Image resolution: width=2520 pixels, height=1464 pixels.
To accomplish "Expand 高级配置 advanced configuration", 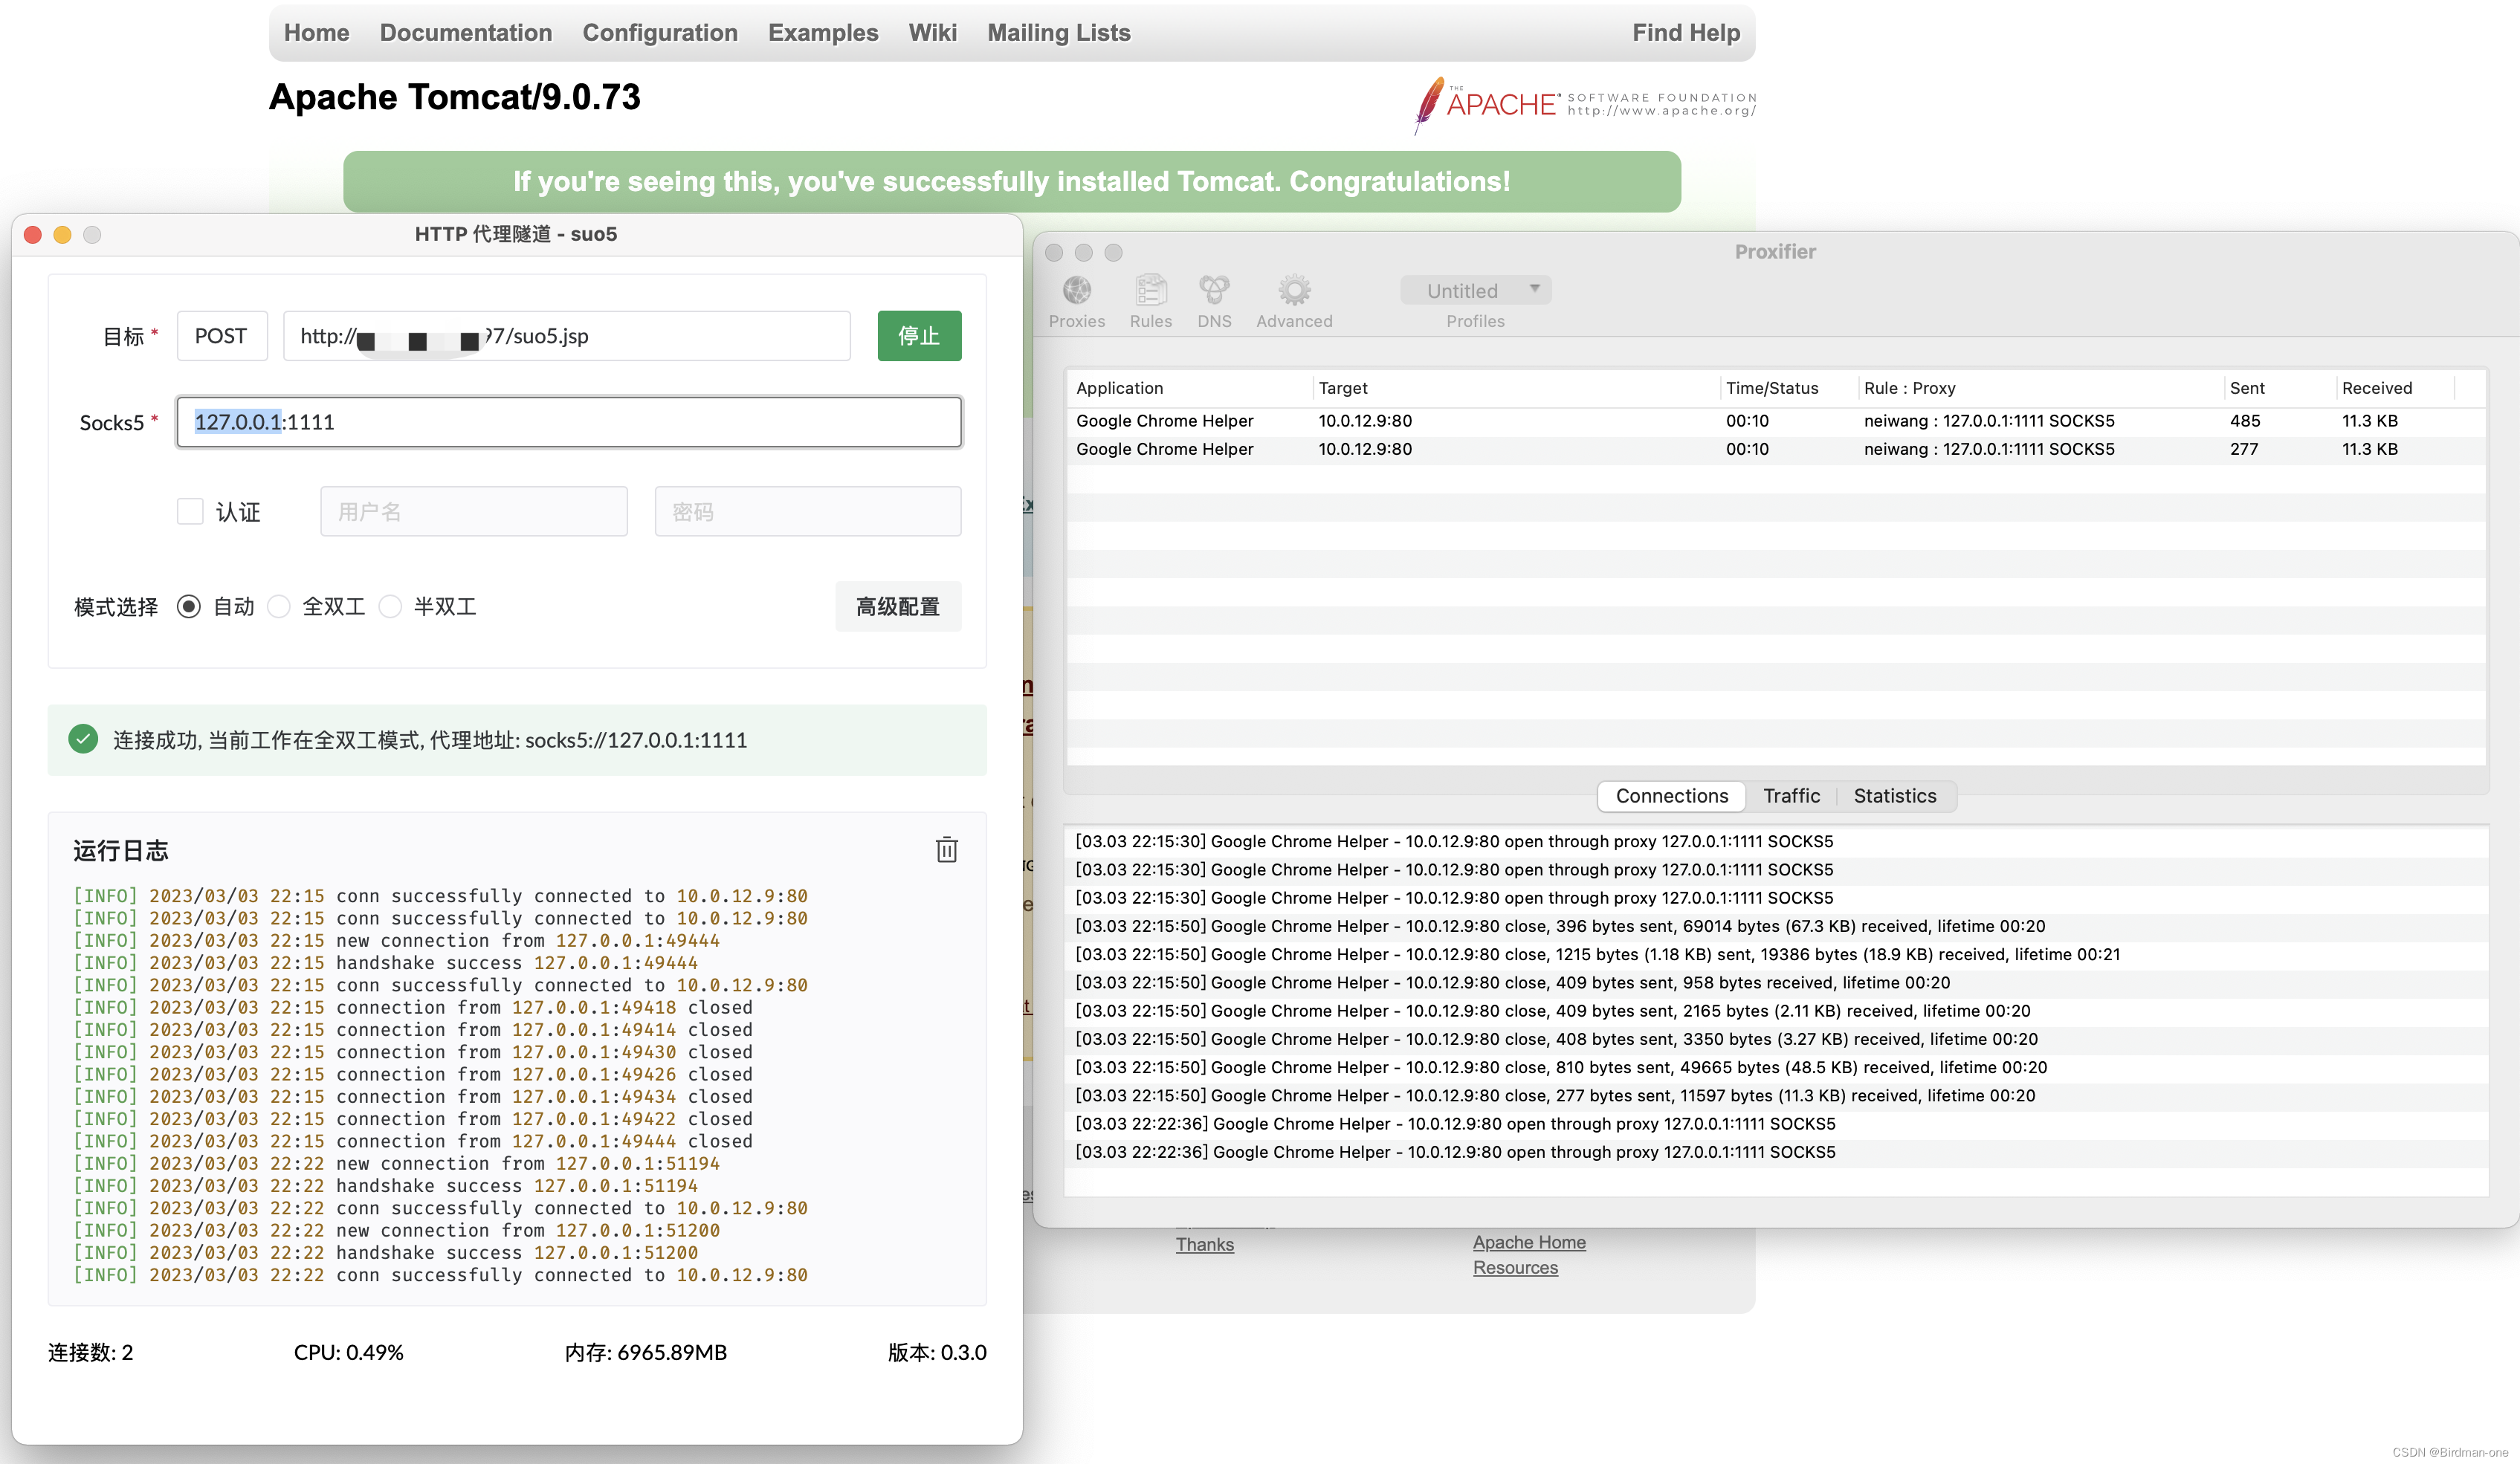I will [897, 607].
